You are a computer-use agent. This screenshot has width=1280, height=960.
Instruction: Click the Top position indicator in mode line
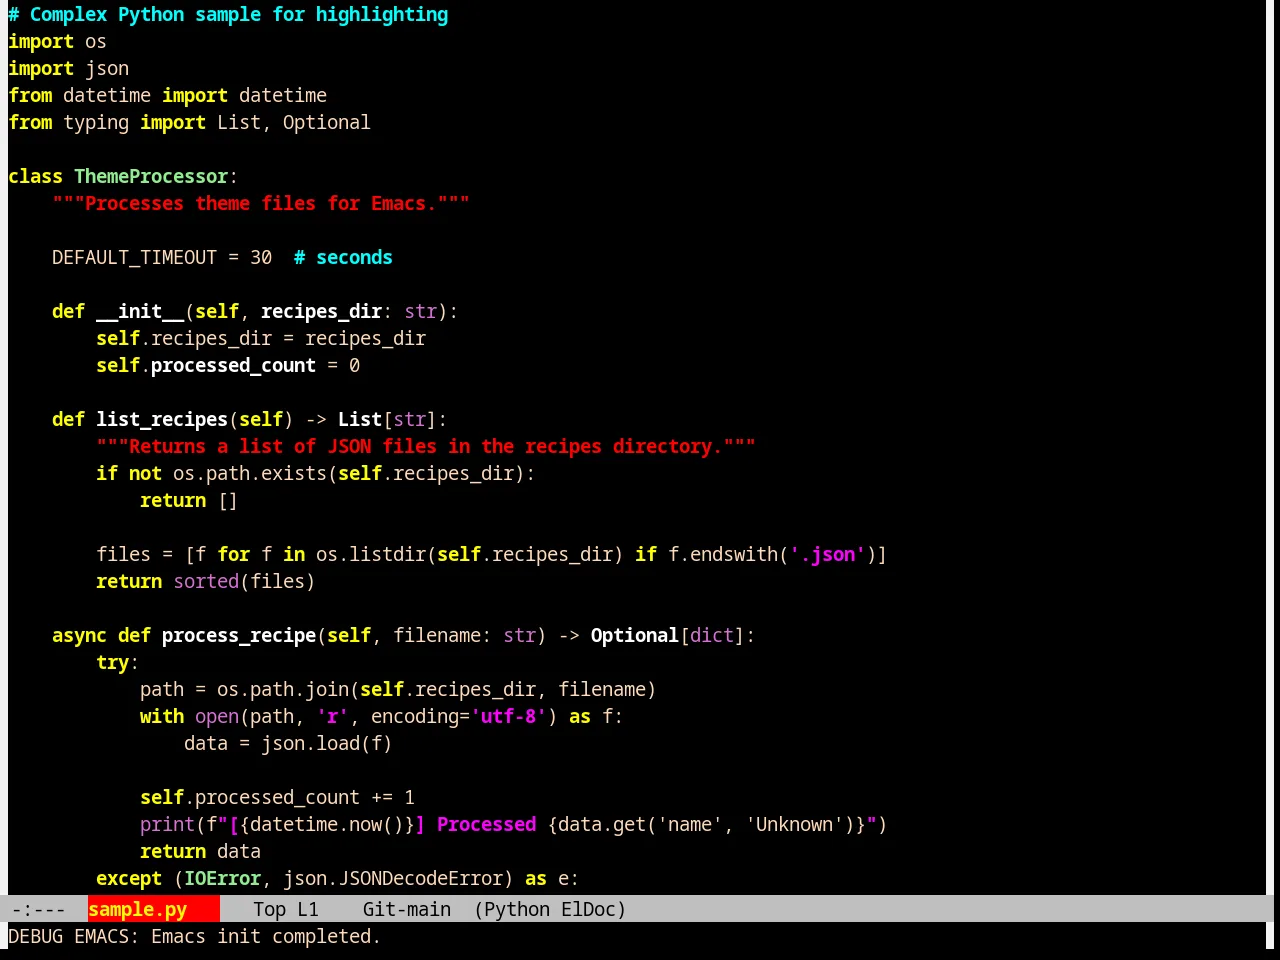269,909
